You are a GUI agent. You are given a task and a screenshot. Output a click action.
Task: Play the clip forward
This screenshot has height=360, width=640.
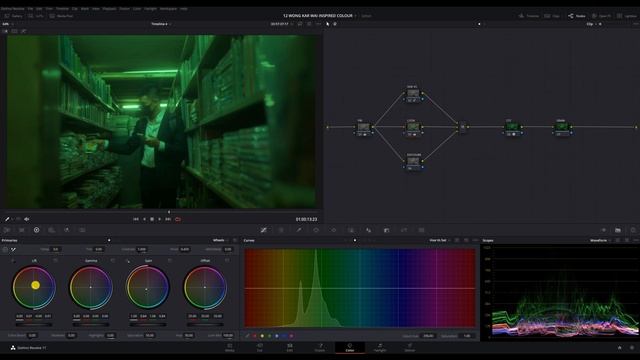pyautogui.click(x=160, y=219)
